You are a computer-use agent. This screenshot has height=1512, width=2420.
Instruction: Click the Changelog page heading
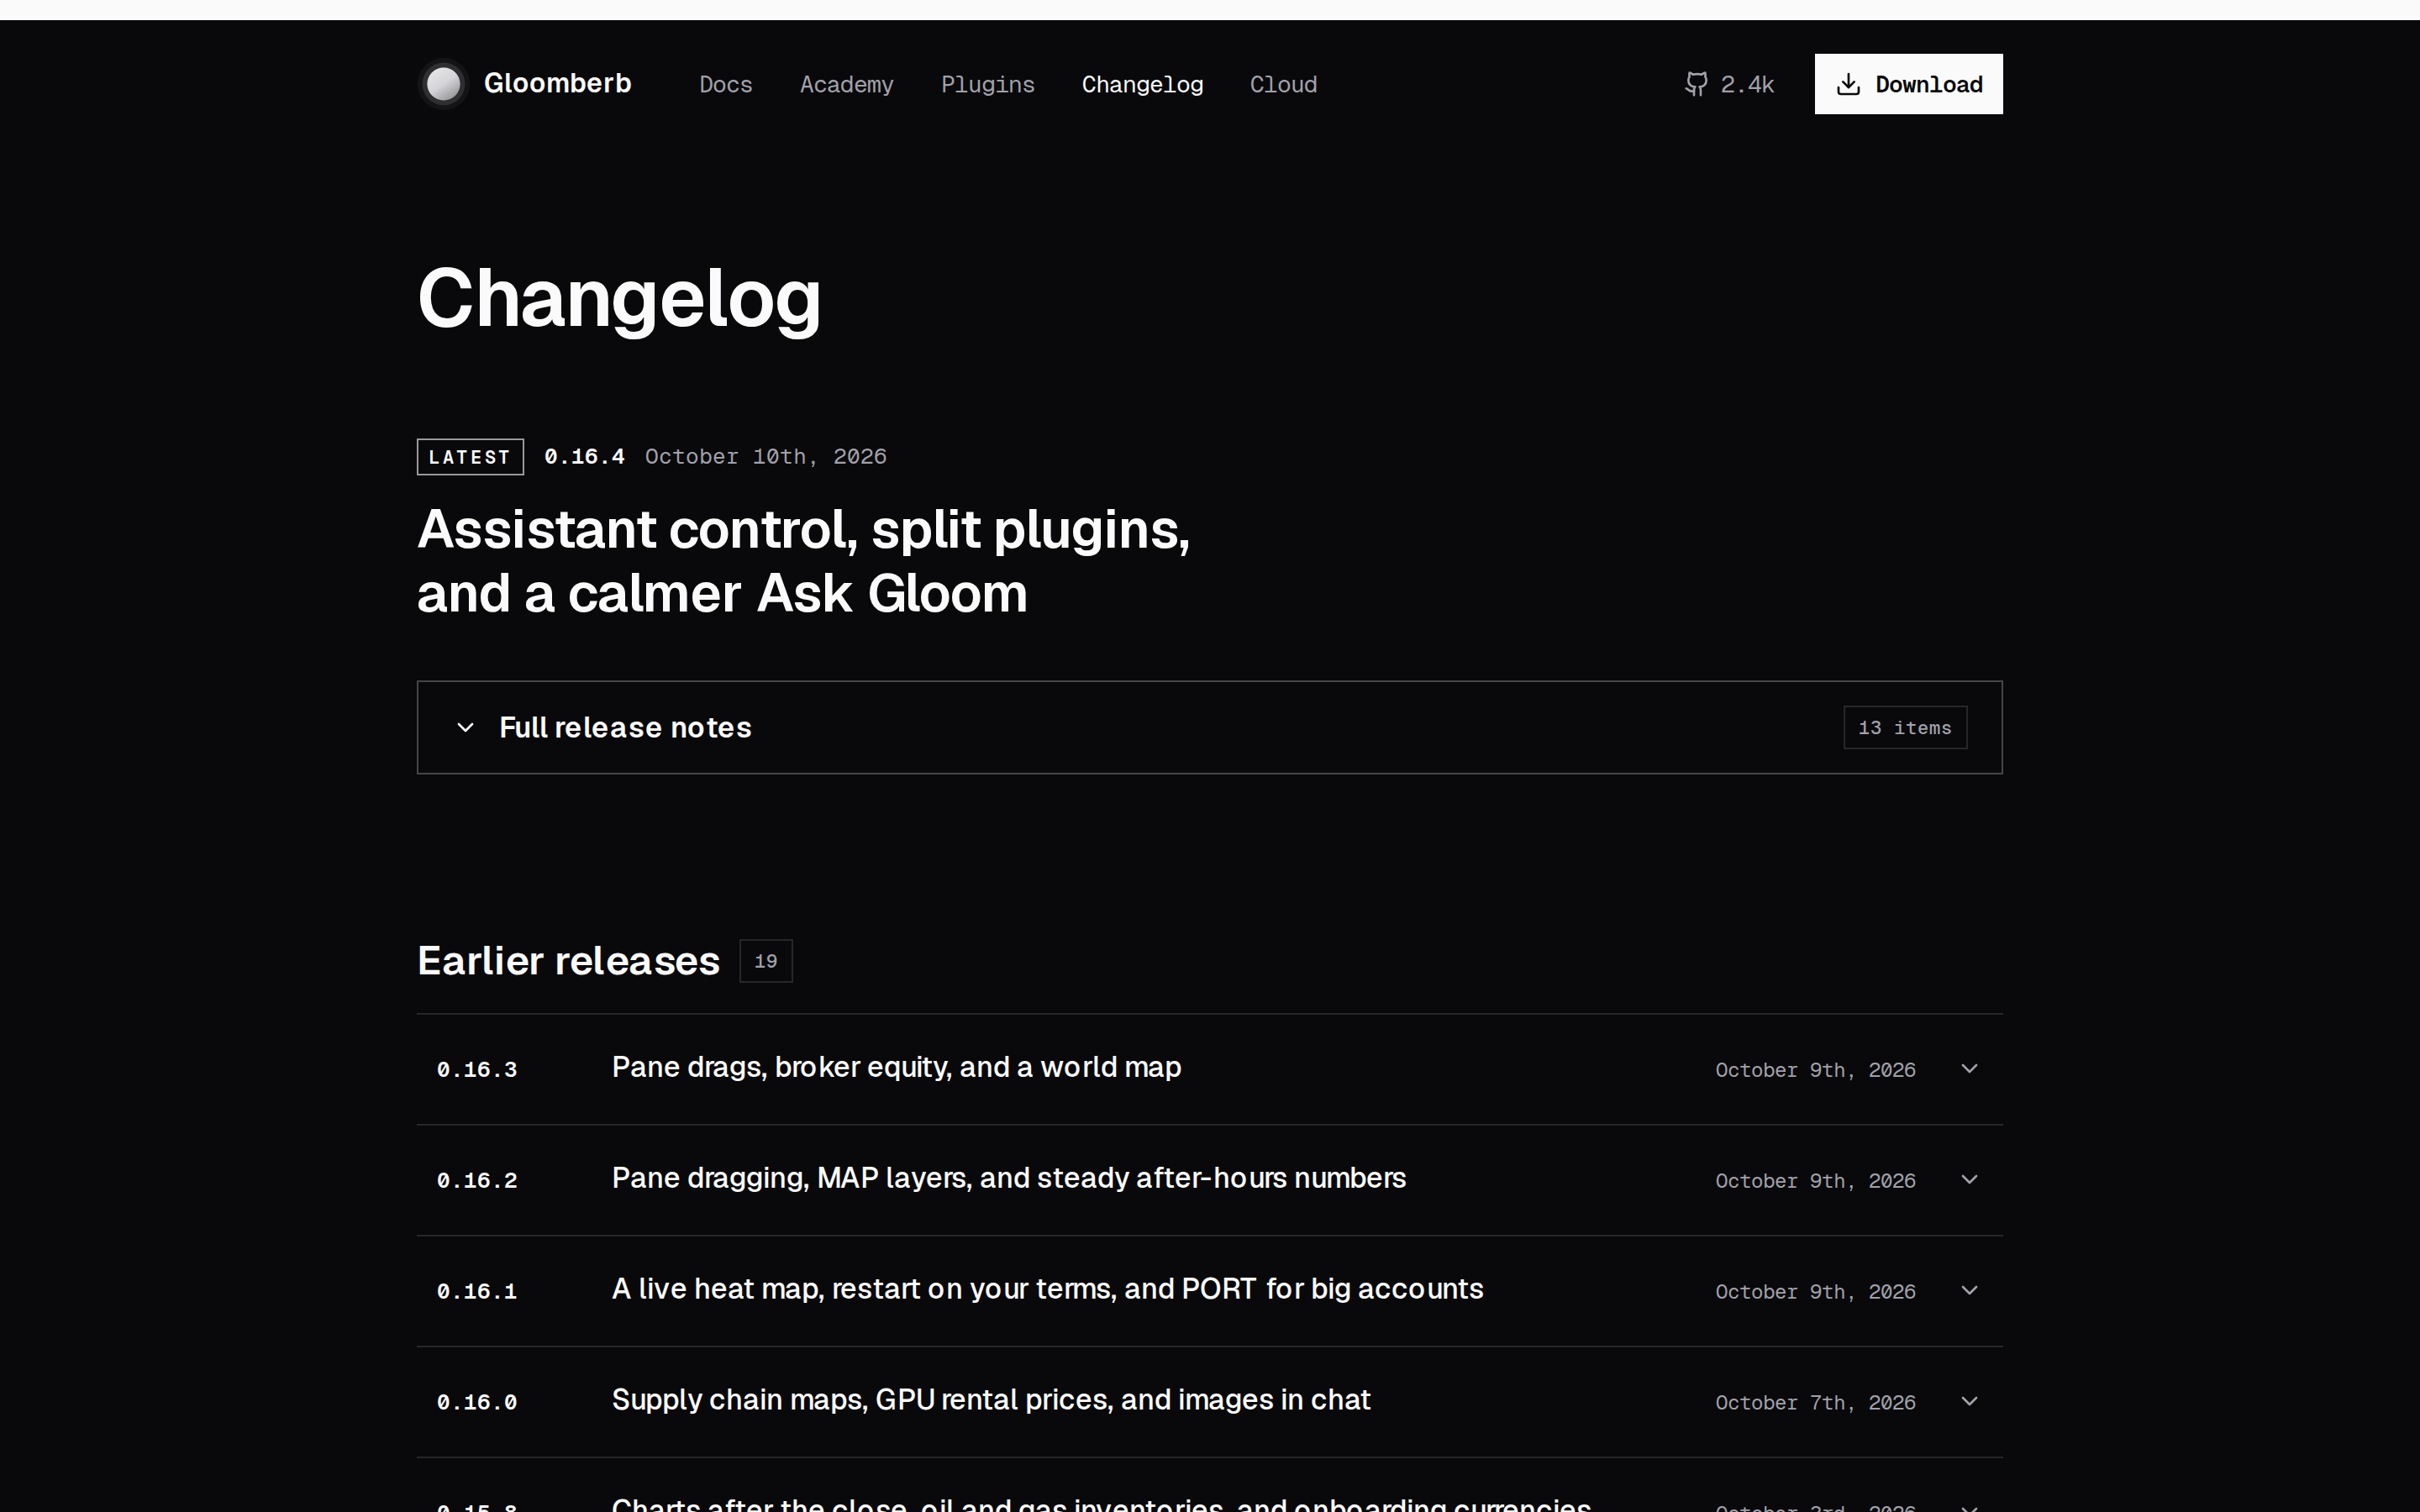tap(619, 299)
